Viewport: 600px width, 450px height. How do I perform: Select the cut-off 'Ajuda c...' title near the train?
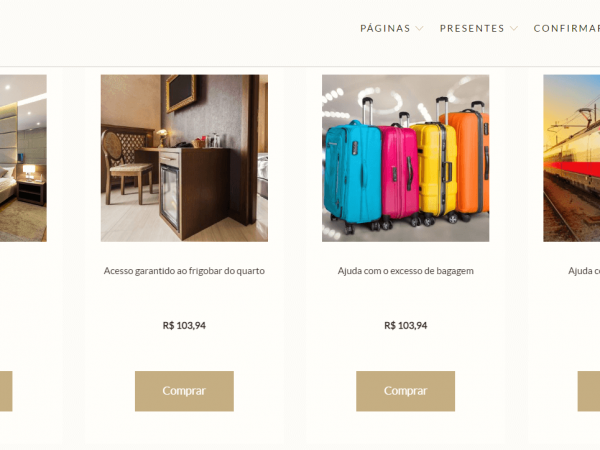click(584, 271)
